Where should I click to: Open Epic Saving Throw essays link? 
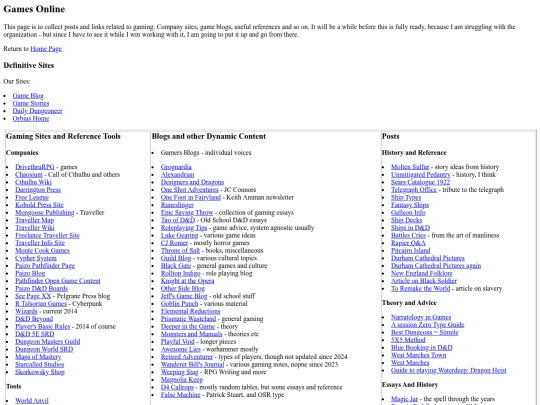[x=187, y=212]
